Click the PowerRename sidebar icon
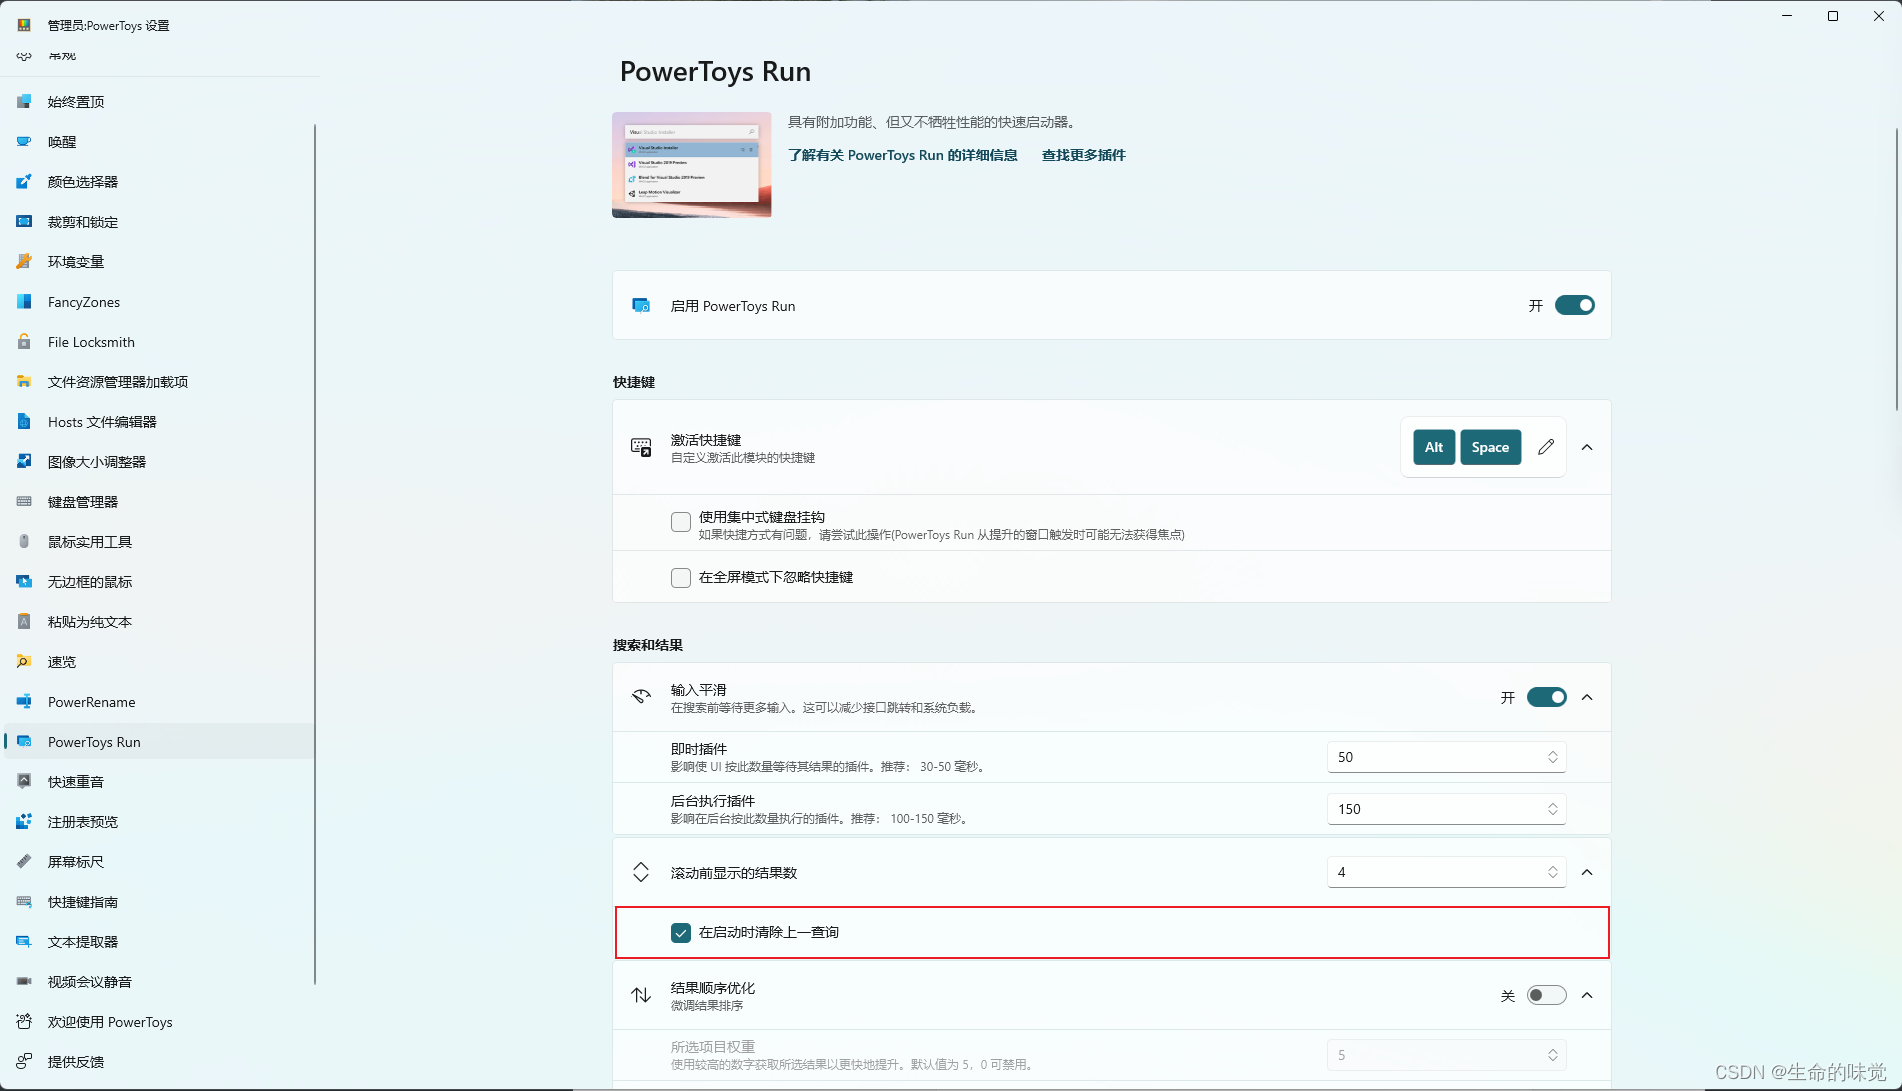Image resolution: width=1902 pixels, height=1091 pixels. coord(24,702)
